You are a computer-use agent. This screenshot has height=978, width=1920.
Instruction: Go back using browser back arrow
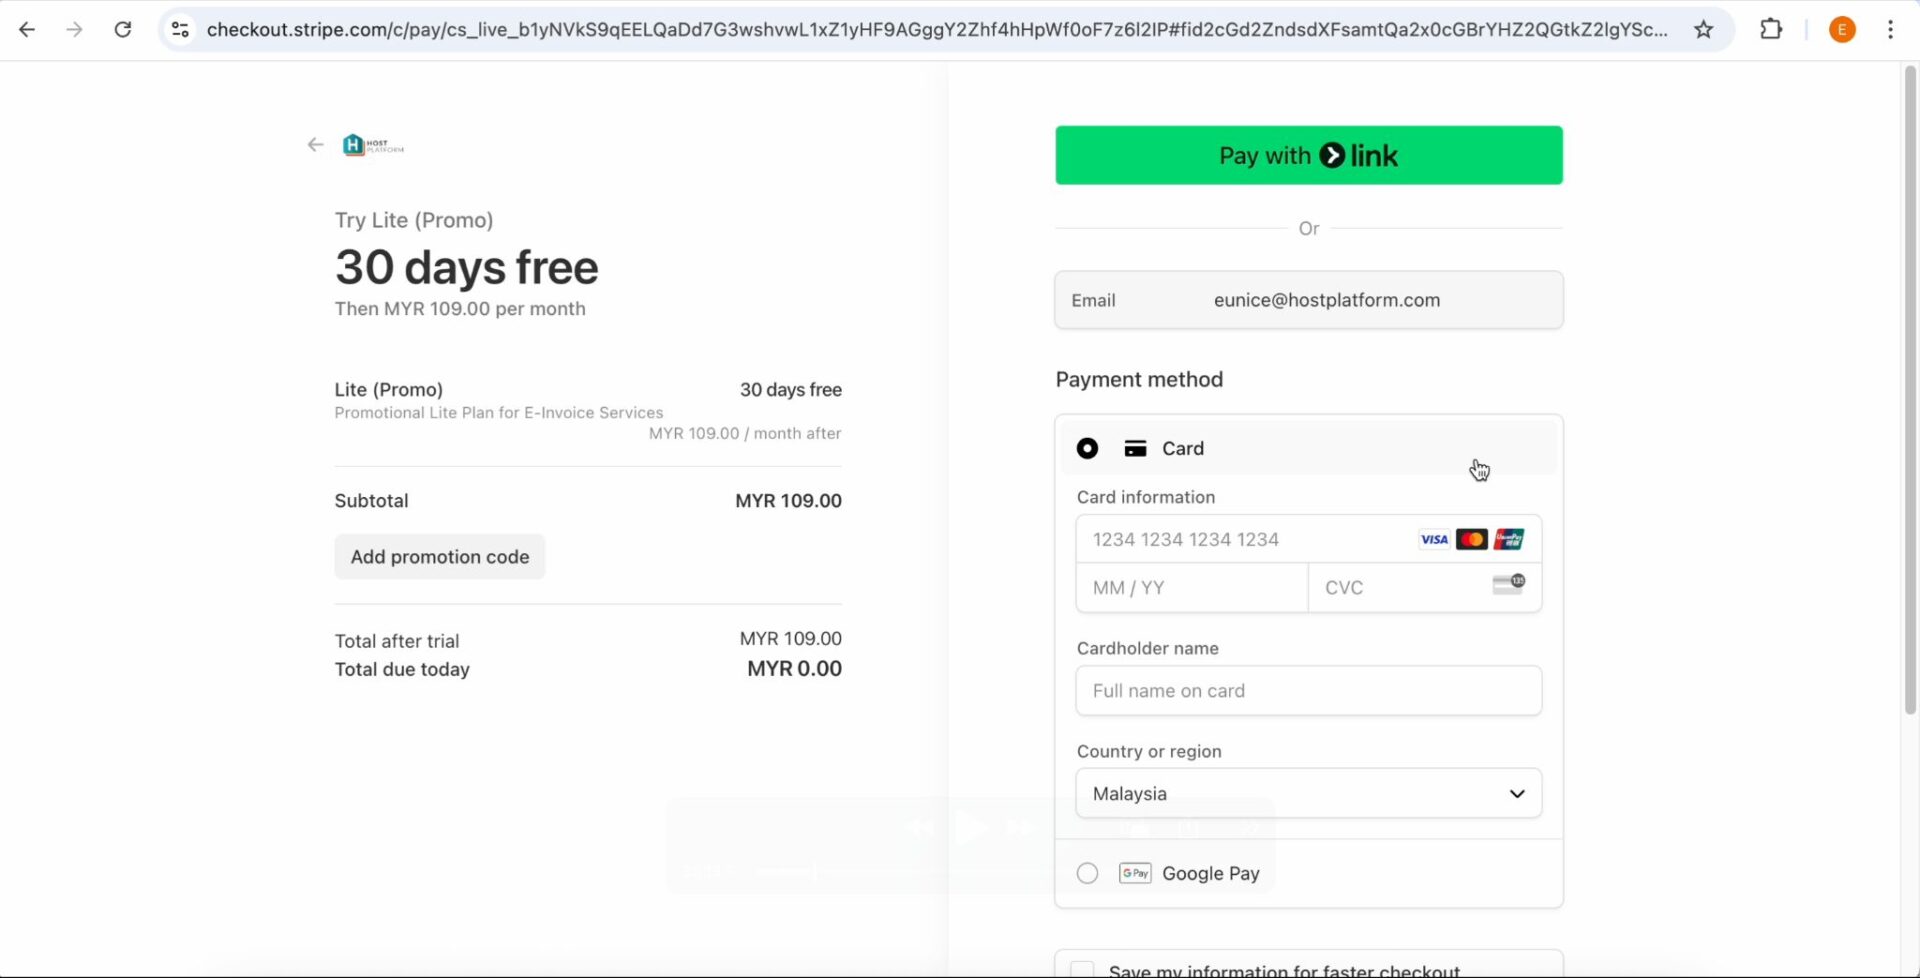pos(27,30)
